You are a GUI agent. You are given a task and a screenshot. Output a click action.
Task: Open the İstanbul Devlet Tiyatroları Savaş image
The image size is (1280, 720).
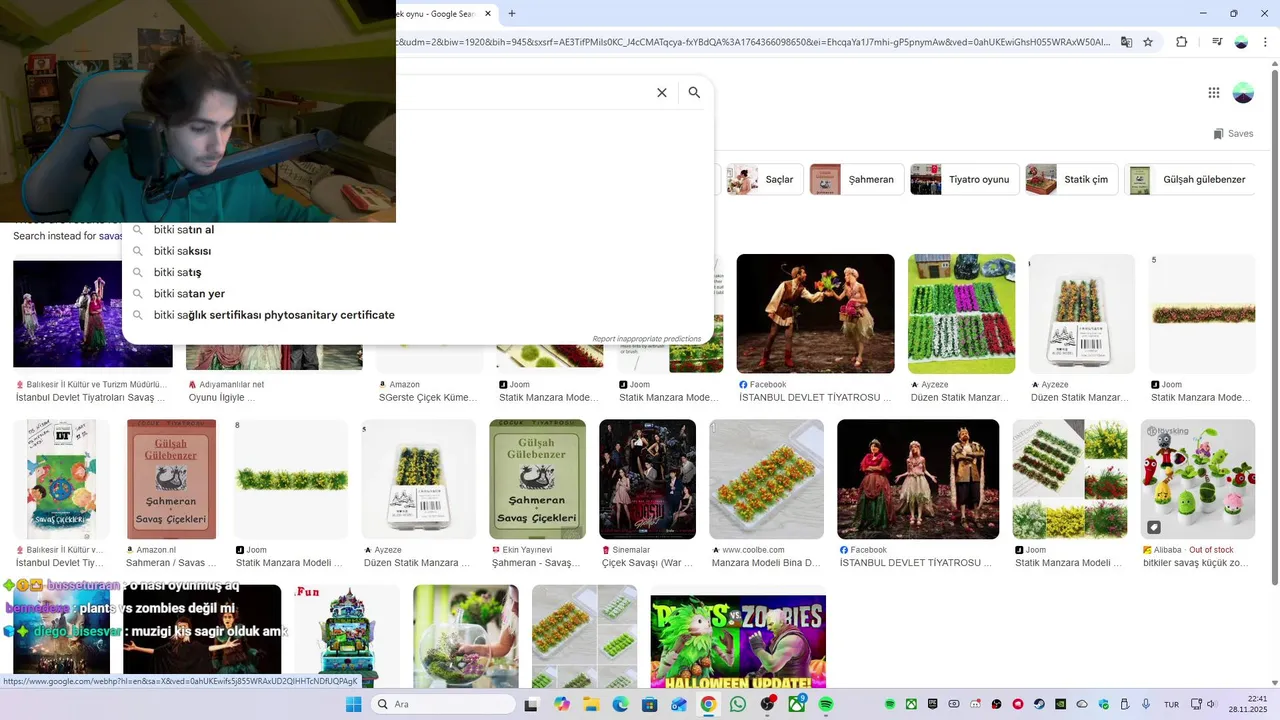coord(92,314)
